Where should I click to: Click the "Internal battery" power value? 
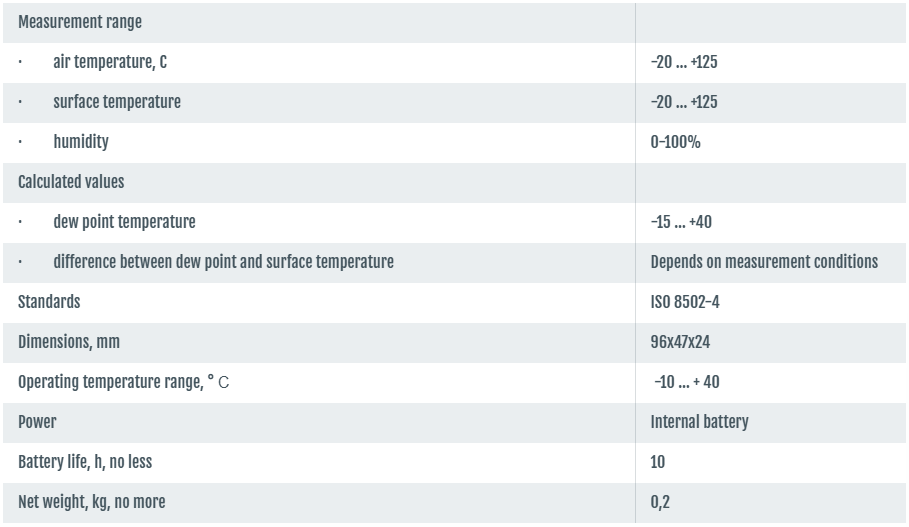[x=699, y=422]
